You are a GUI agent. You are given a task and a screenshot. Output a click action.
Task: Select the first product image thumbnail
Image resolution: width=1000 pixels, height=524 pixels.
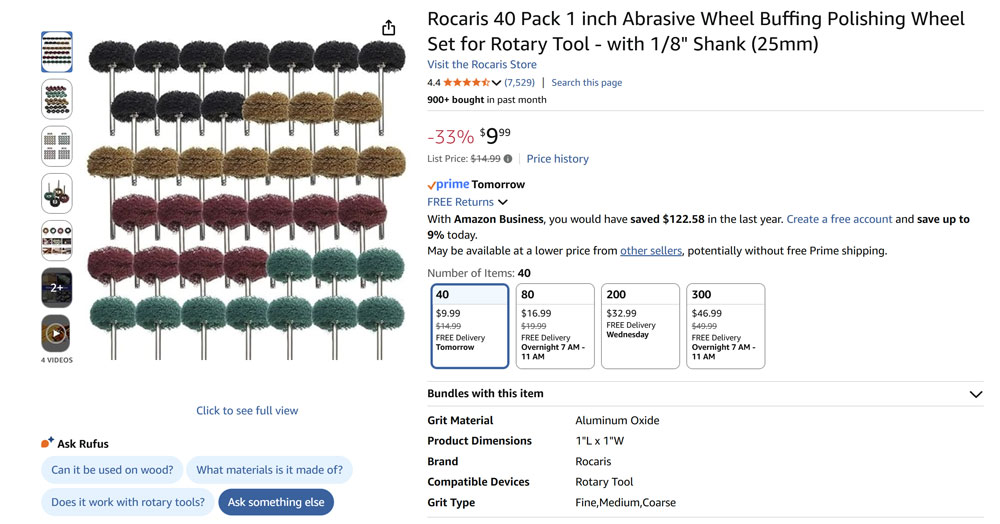point(56,52)
